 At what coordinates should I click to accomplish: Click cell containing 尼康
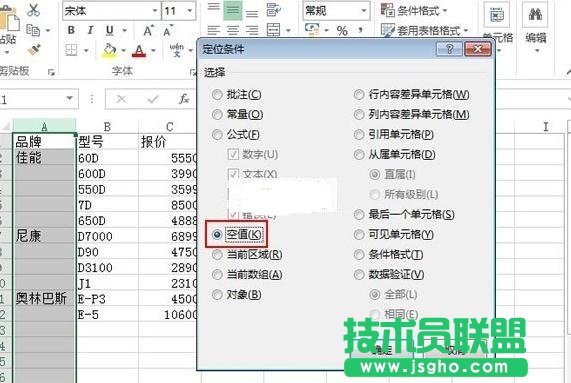44,236
